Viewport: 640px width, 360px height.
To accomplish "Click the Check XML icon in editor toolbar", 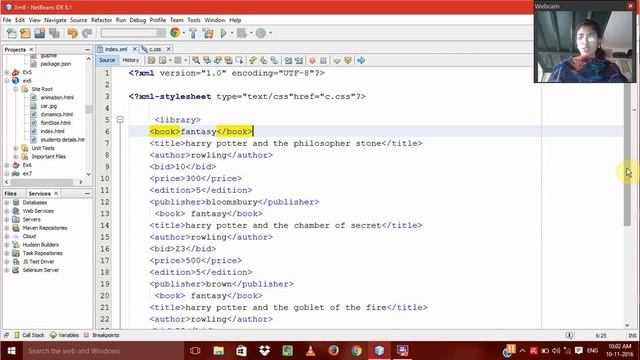I will 337,60.
